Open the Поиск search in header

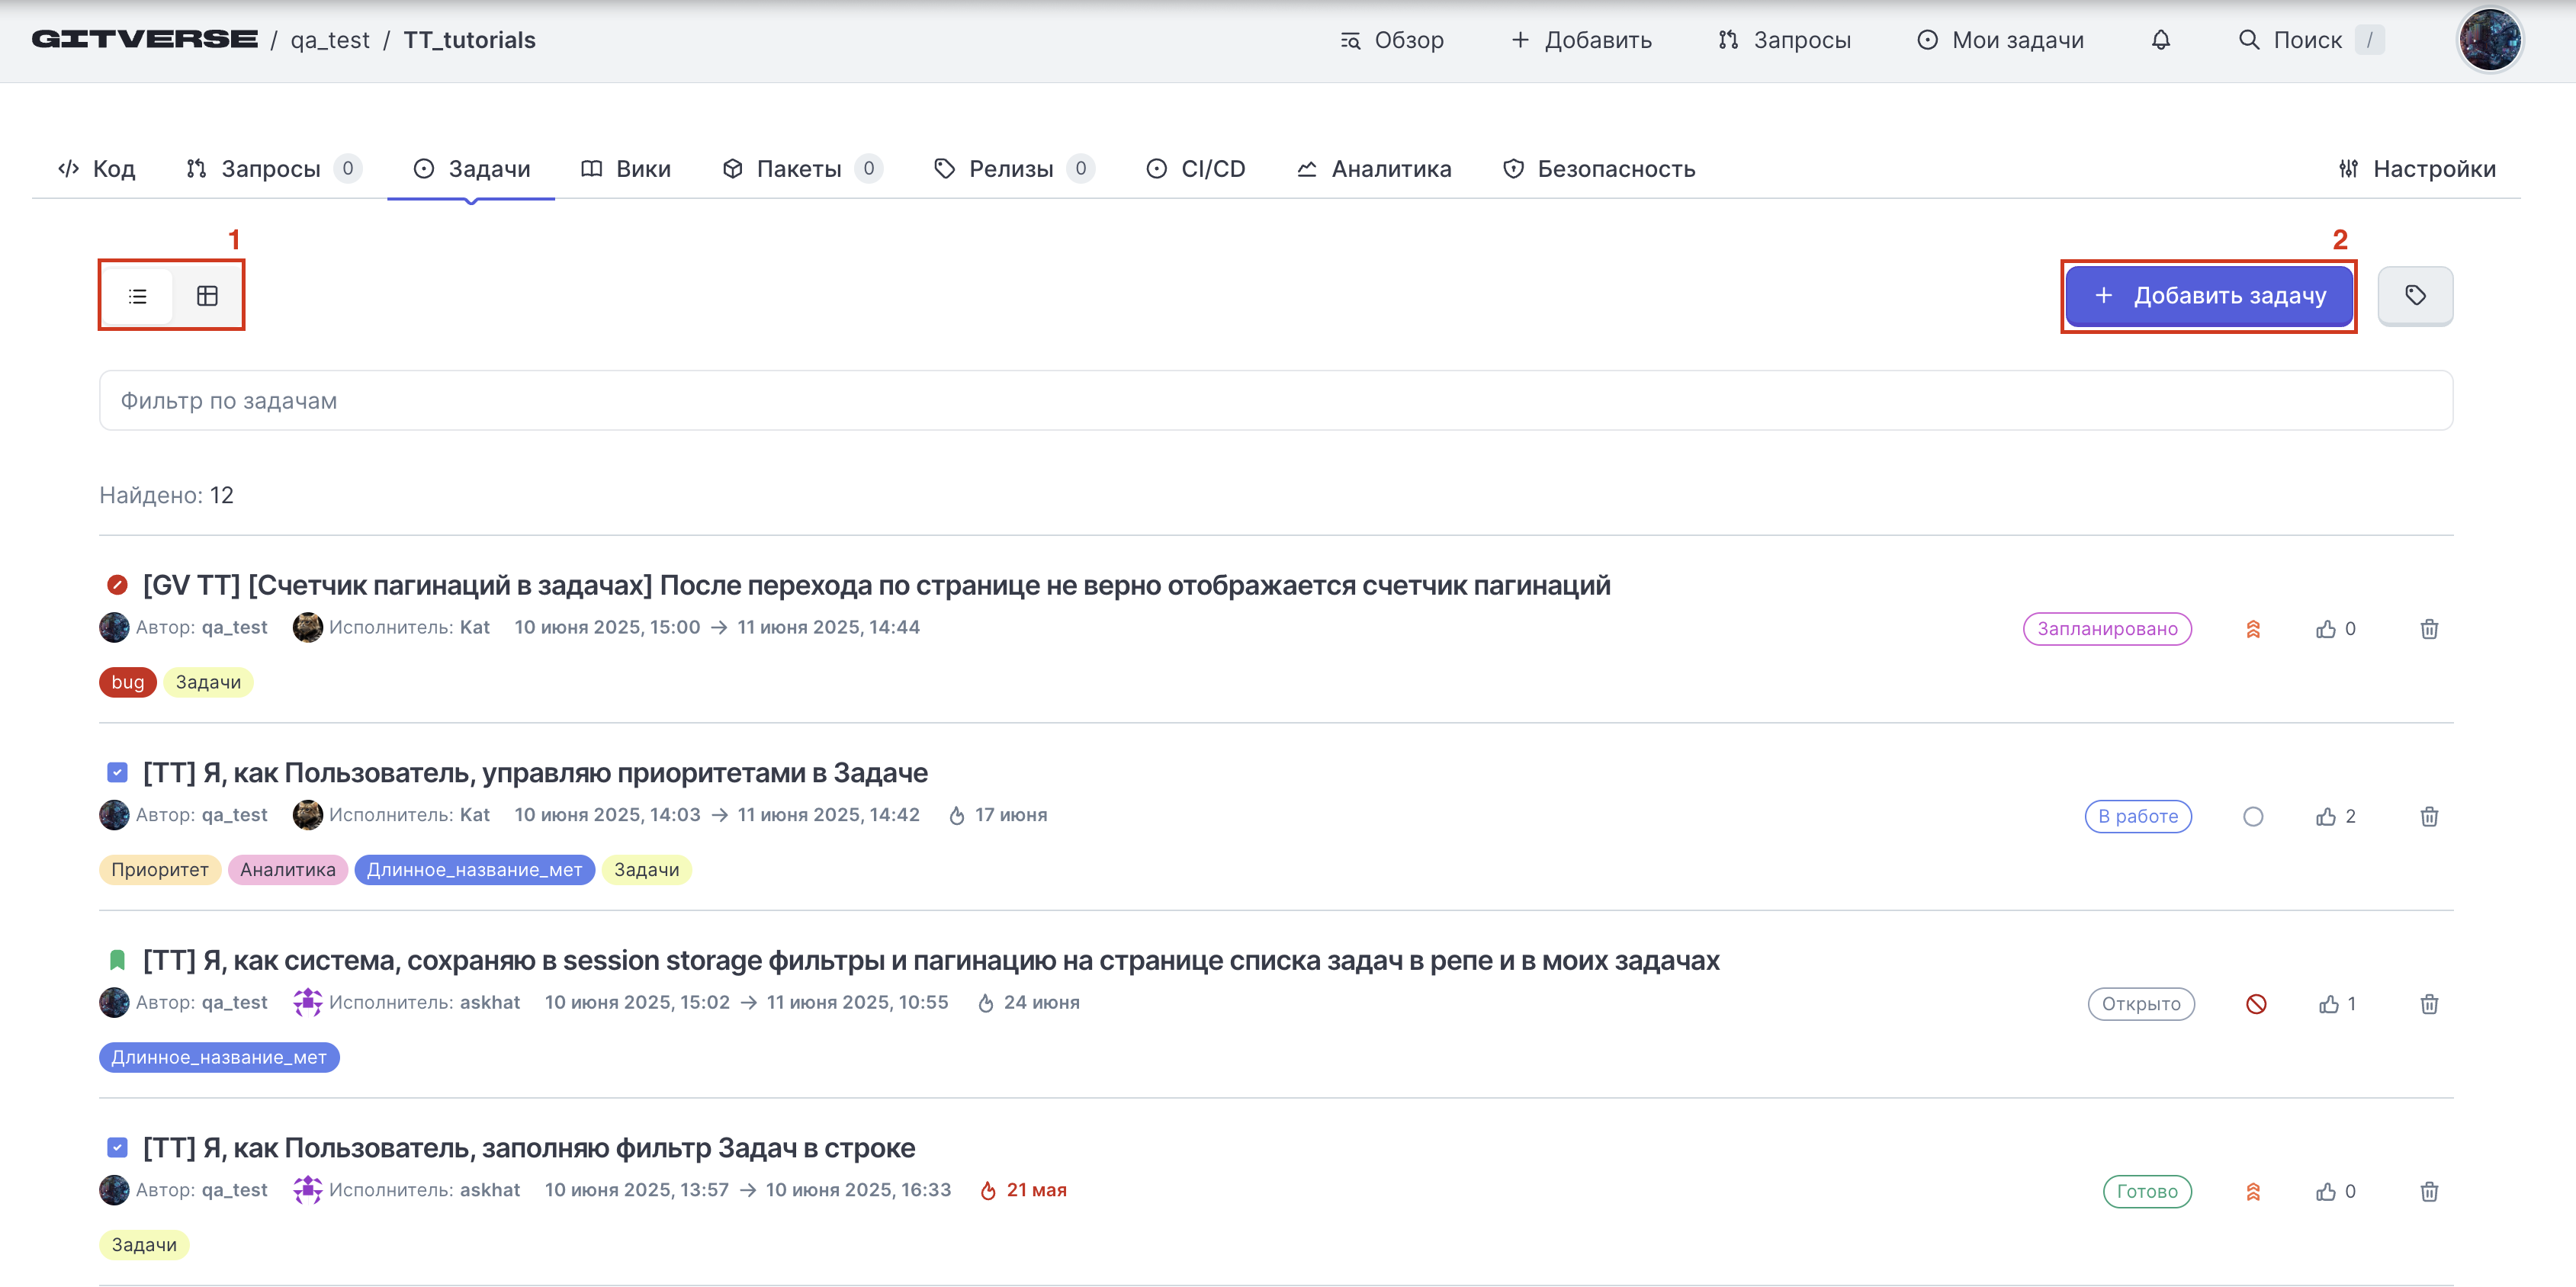(x=2310, y=40)
